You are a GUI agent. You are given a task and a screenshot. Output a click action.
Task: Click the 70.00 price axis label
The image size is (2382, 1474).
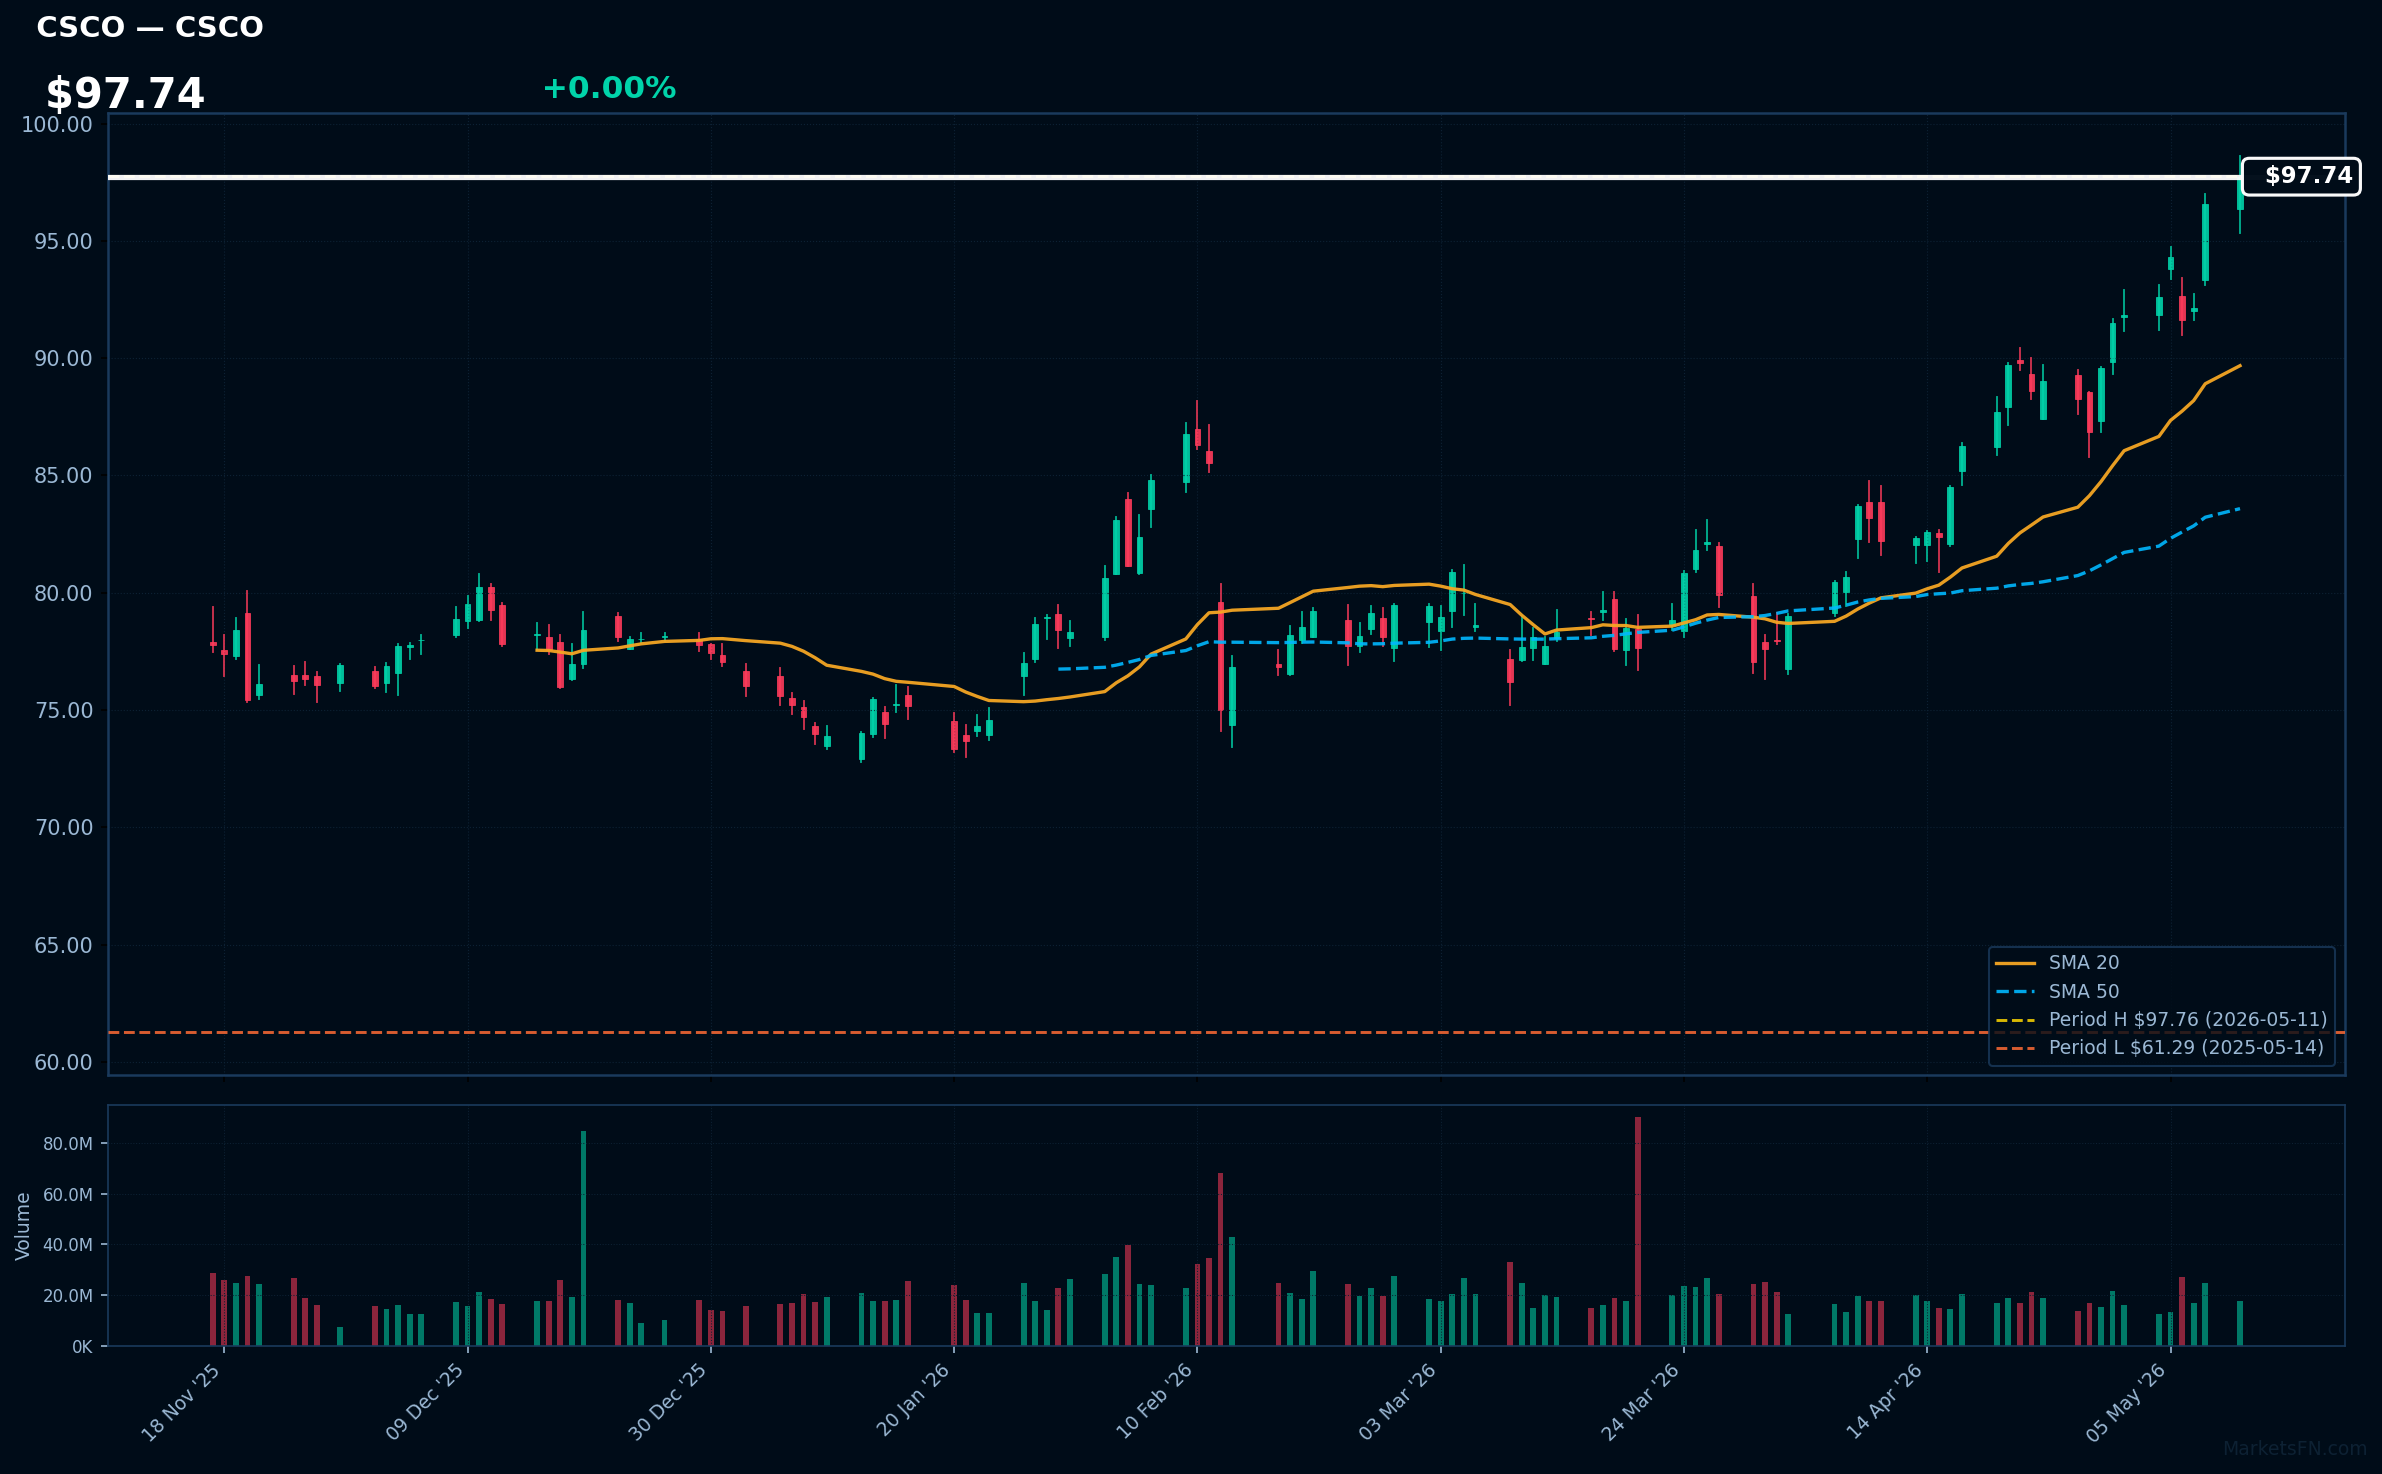click(x=63, y=827)
